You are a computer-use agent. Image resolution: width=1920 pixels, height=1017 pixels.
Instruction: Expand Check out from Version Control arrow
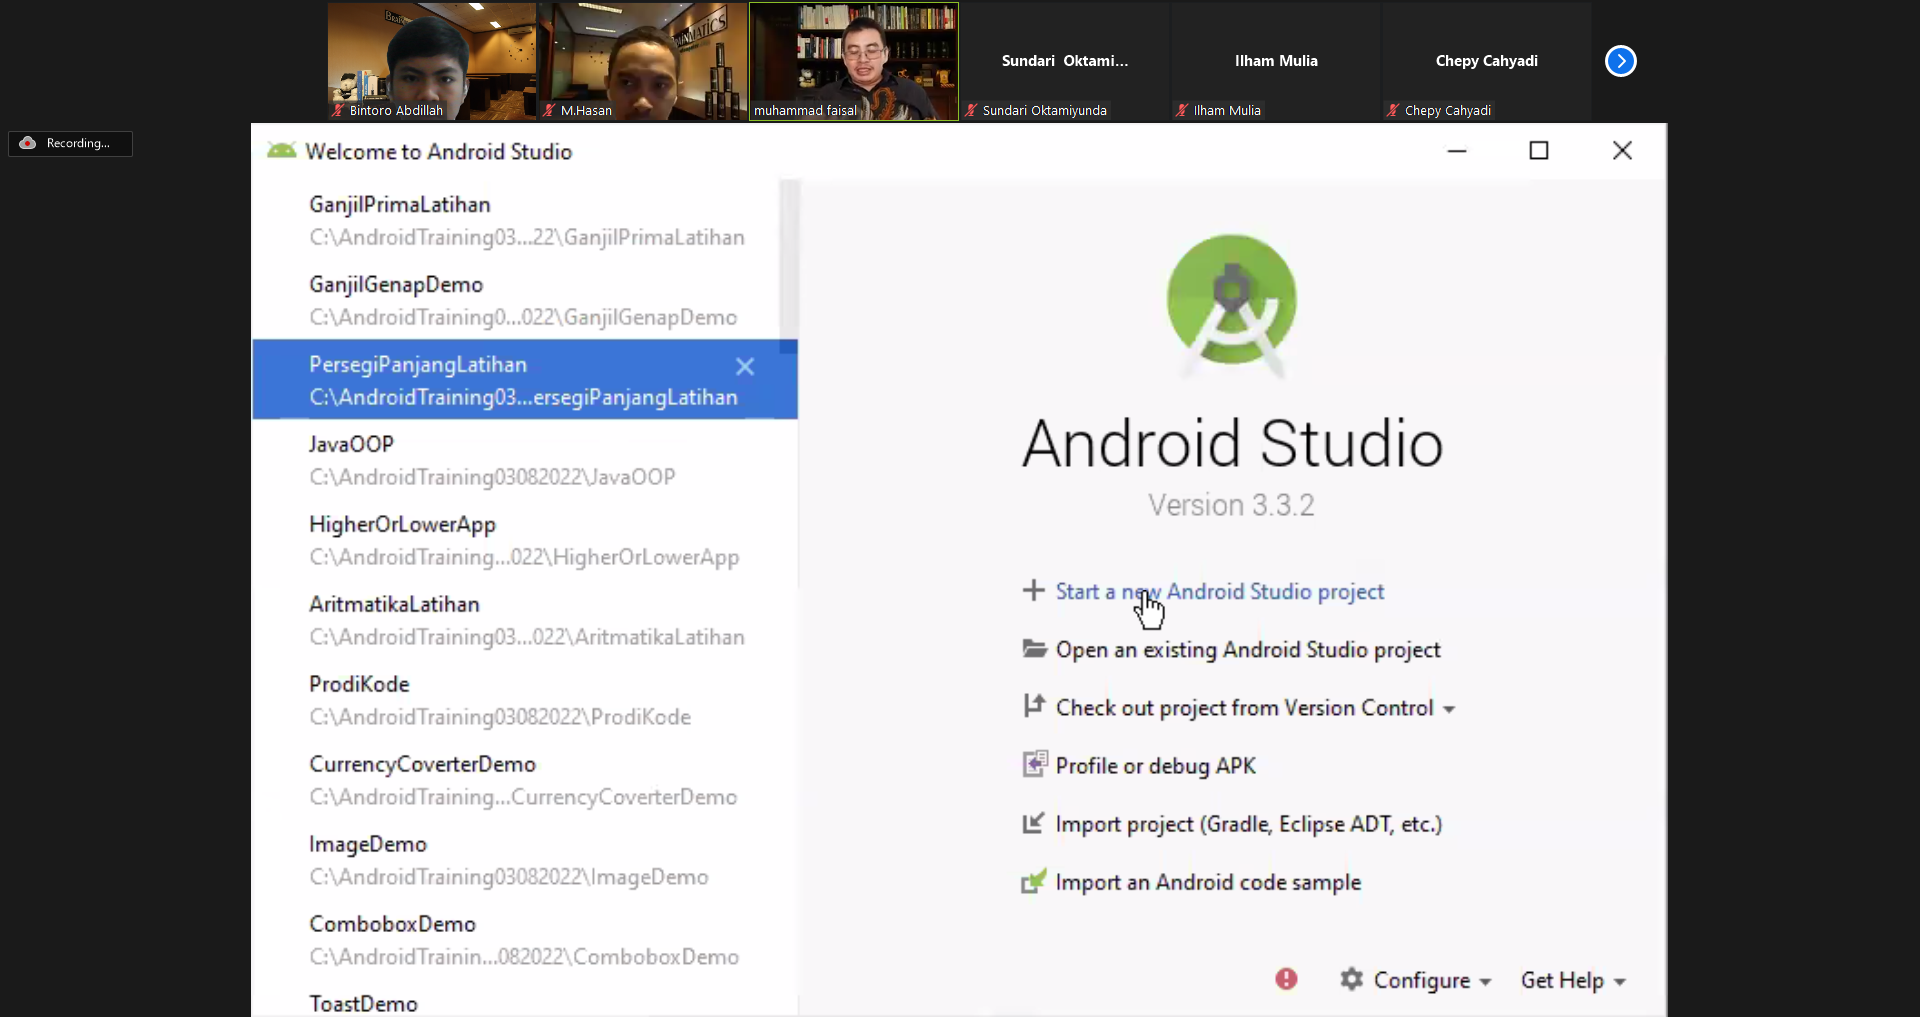[1449, 709]
